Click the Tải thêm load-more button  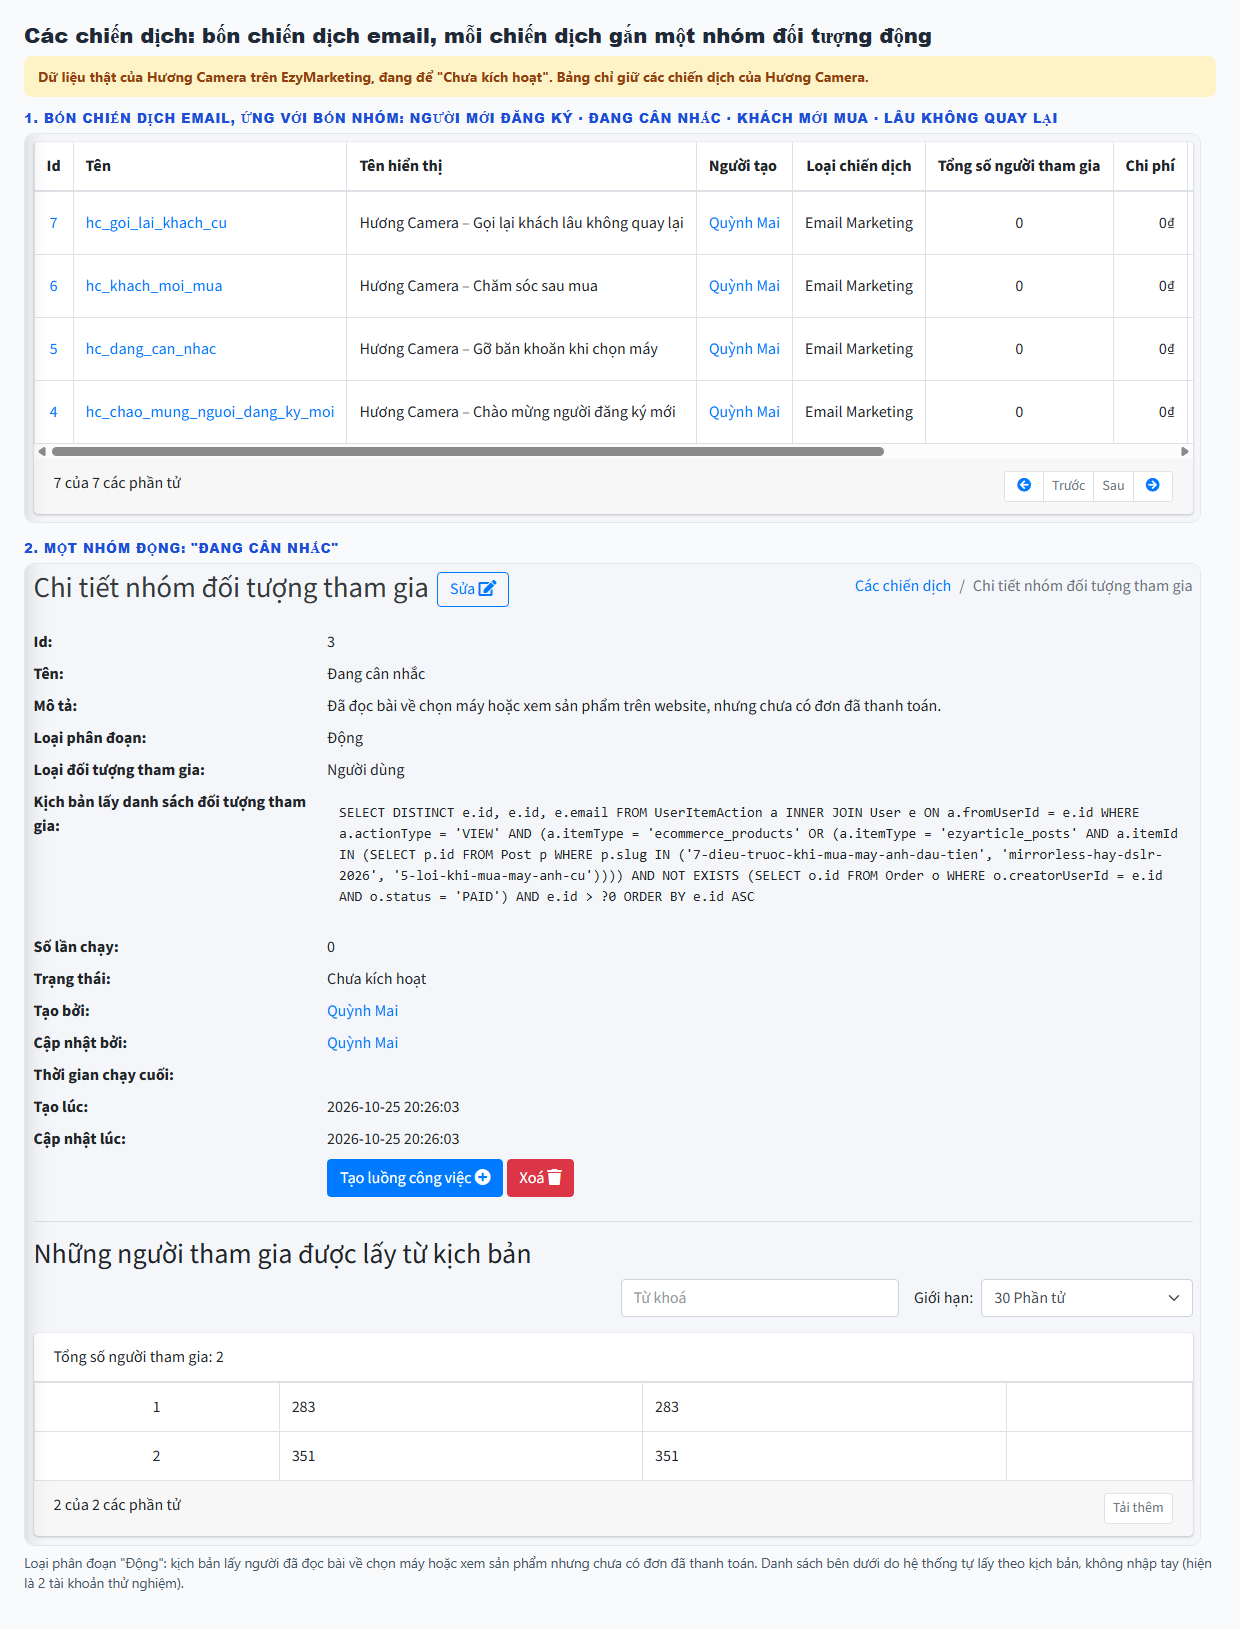(x=1138, y=1508)
